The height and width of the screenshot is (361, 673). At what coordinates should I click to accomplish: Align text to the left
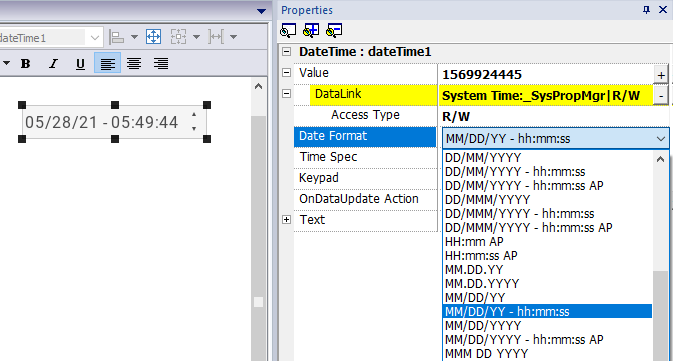pos(107,64)
